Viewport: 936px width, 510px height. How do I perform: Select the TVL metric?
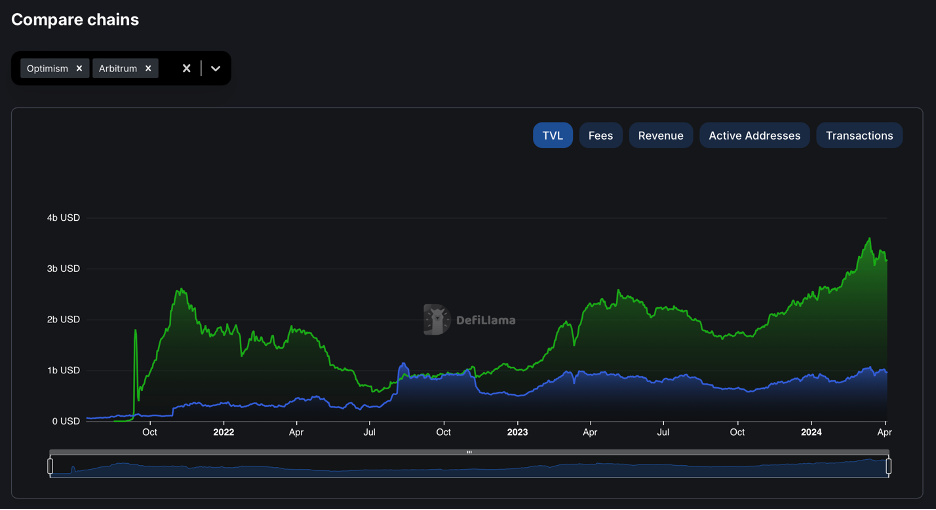[552, 136]
